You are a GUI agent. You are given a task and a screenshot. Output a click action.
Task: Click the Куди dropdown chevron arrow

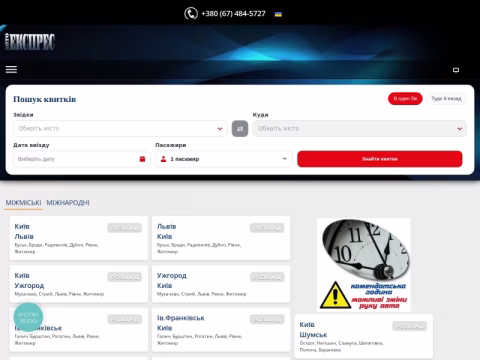[x=459, y=129]
